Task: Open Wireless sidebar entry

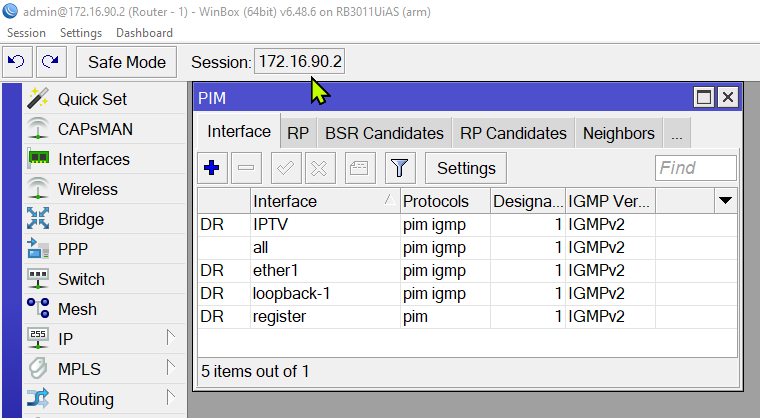Action: (x=105, y=189)
